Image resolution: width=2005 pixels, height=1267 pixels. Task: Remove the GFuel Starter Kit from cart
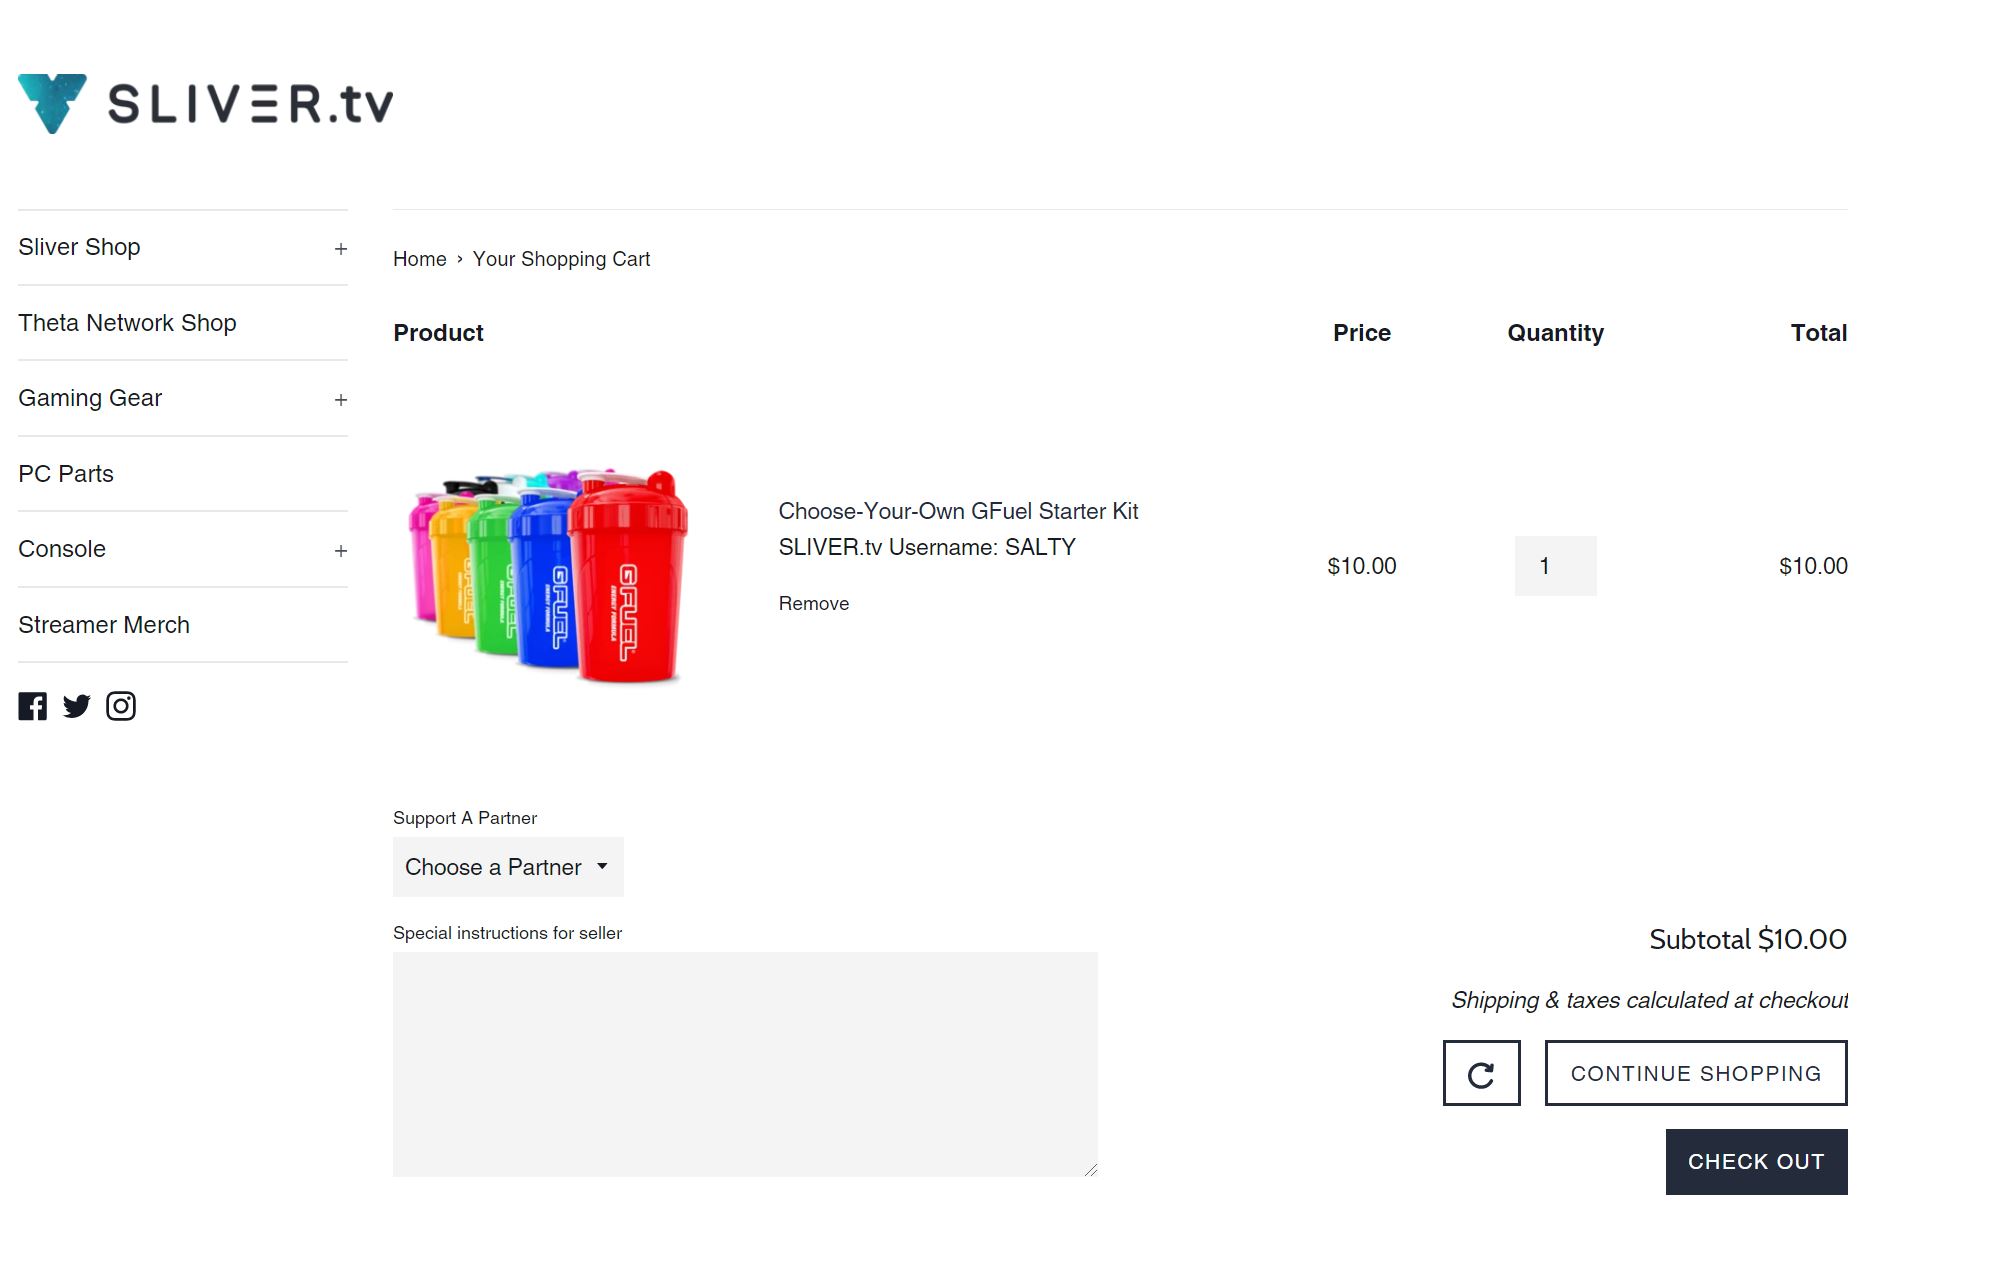pos(814,603)
